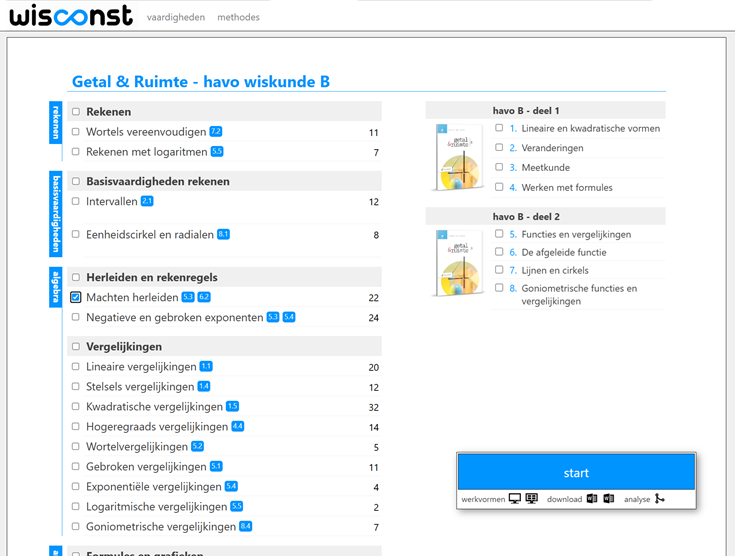Check the Basisvaardigheden rekenen header checkbox

(x=76, y=181)
